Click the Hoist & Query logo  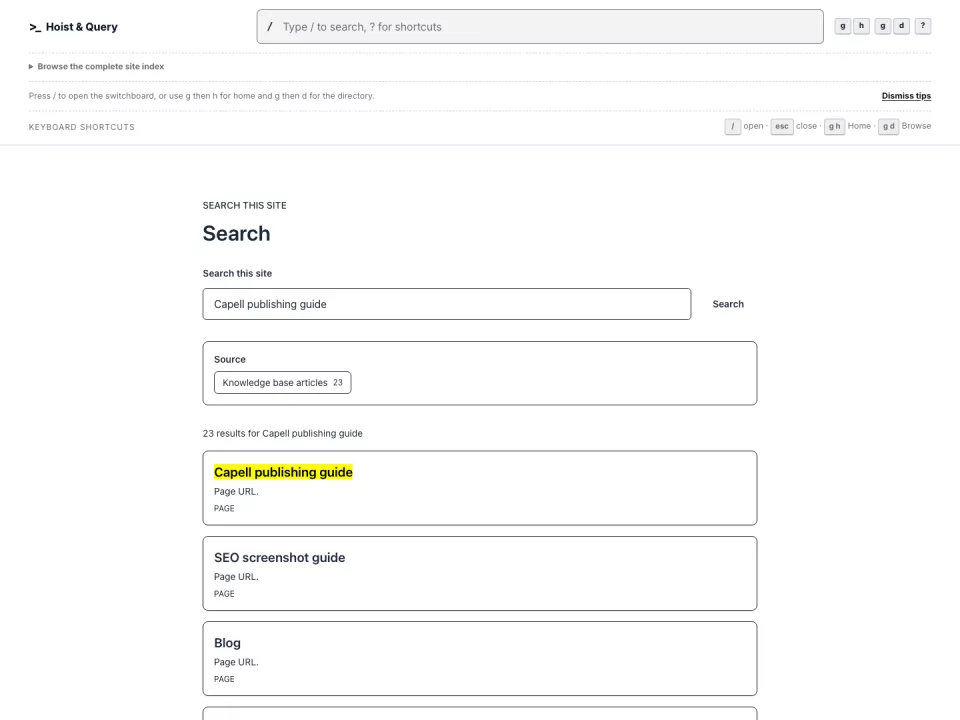coord(73,27)
